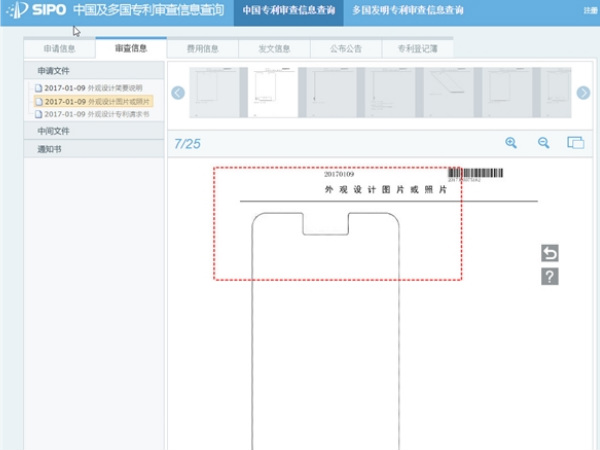Go to next thumbnails with right arrow

[583, 93]
